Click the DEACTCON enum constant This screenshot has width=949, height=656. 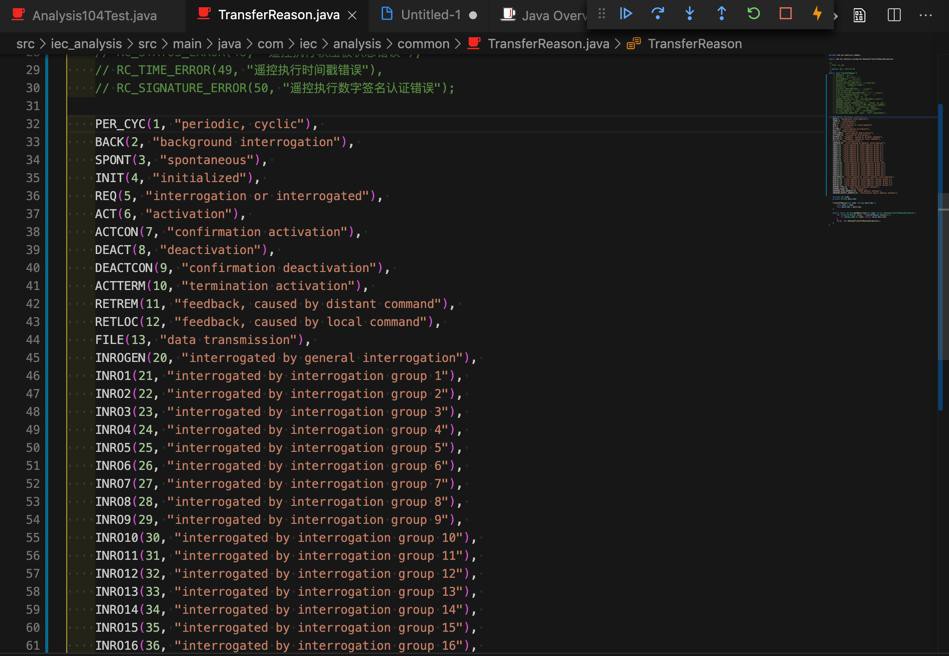click(x=123, y=268)
